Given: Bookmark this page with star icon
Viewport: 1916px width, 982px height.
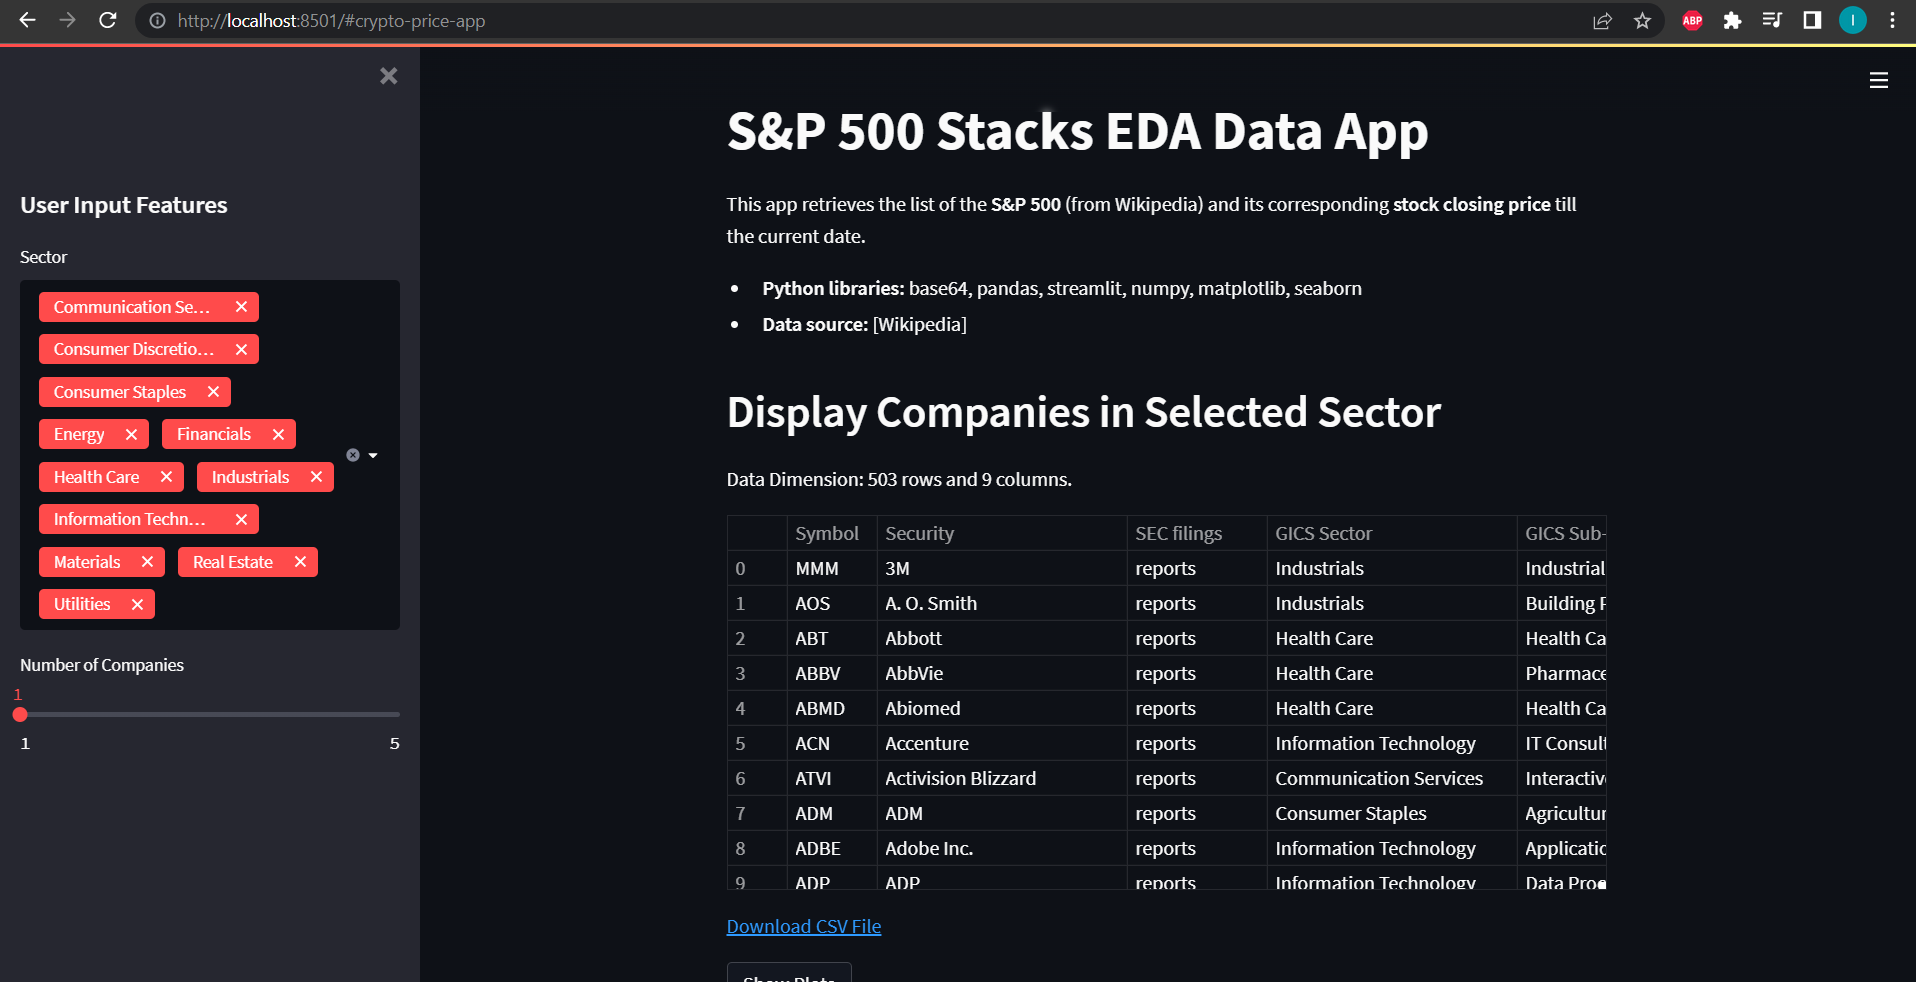Looking at the screenshot, I should point(1642,20).
